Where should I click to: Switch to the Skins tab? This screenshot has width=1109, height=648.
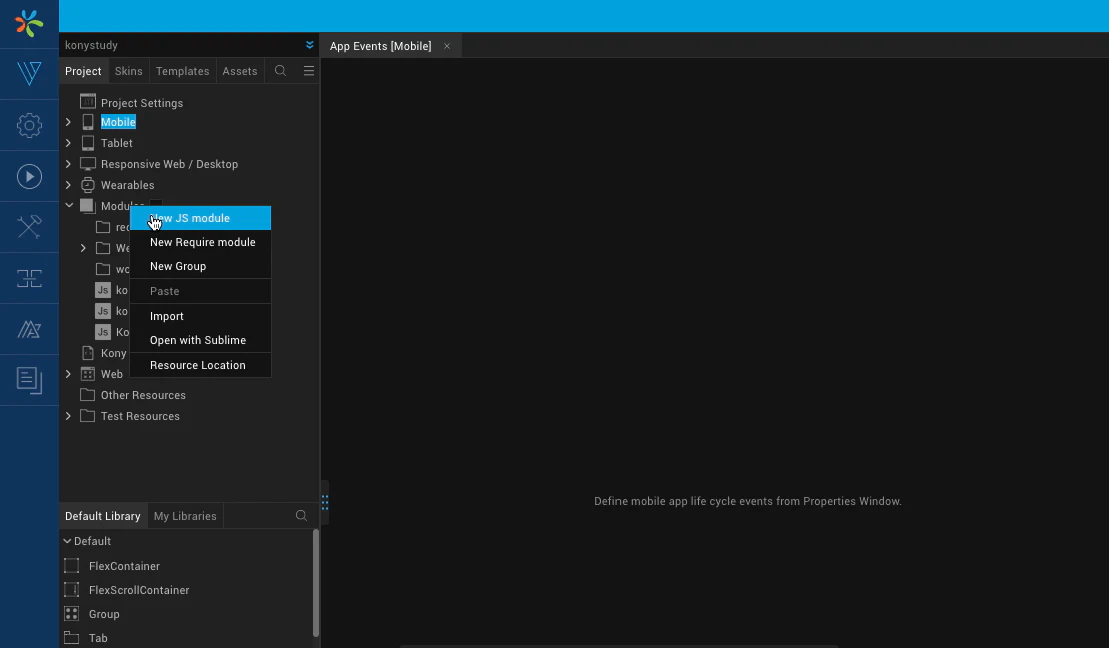[x=129, y=71]
